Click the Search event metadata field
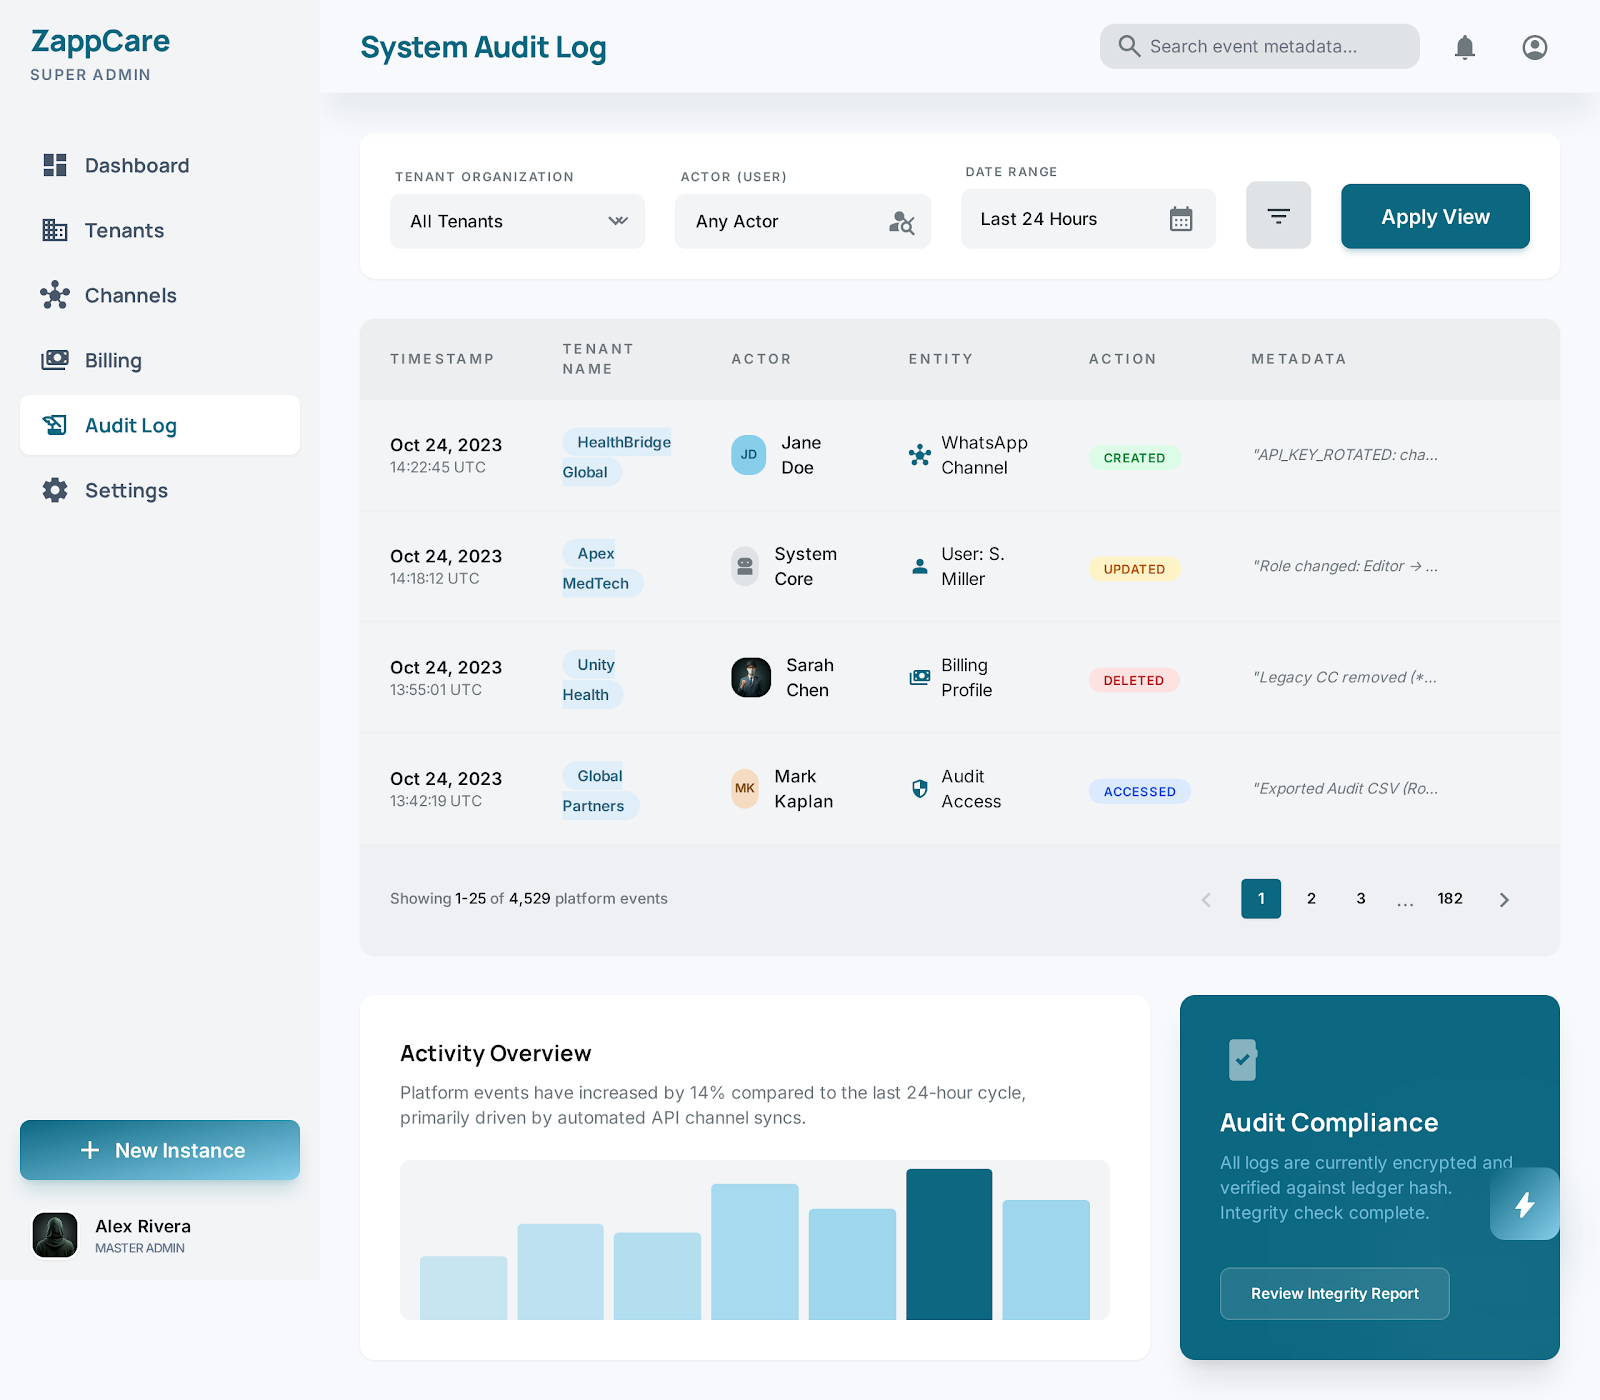Viewport: 1600px width, 1400px height. click(1260, 47)
